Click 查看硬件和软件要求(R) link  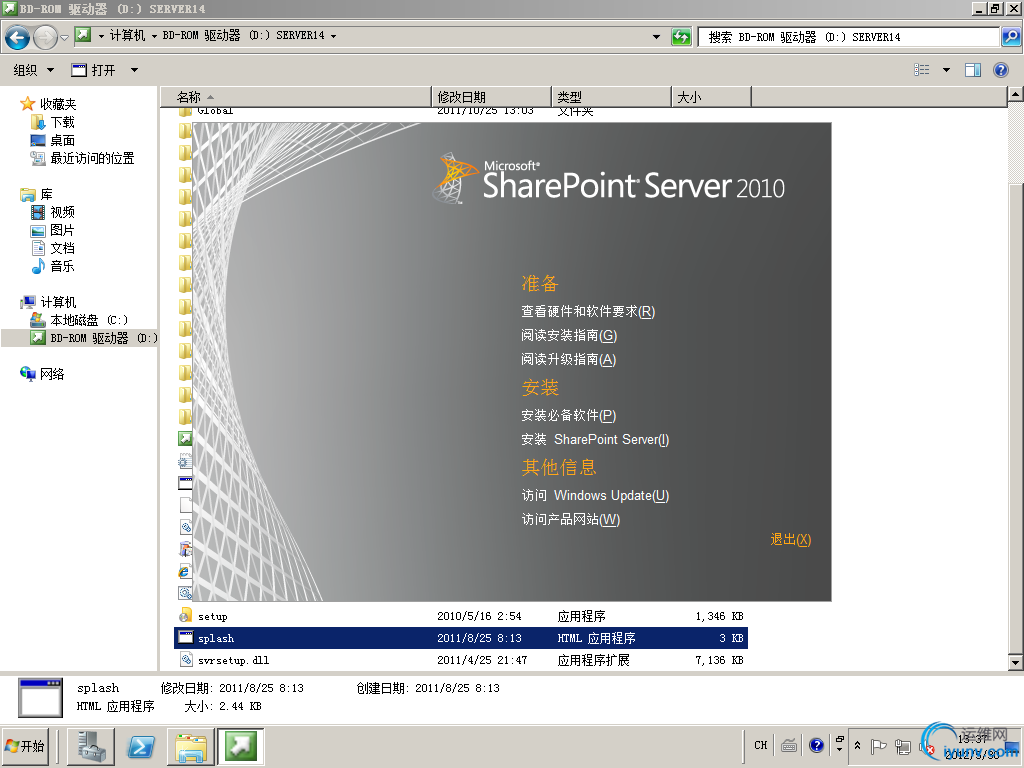click(588, 312)
